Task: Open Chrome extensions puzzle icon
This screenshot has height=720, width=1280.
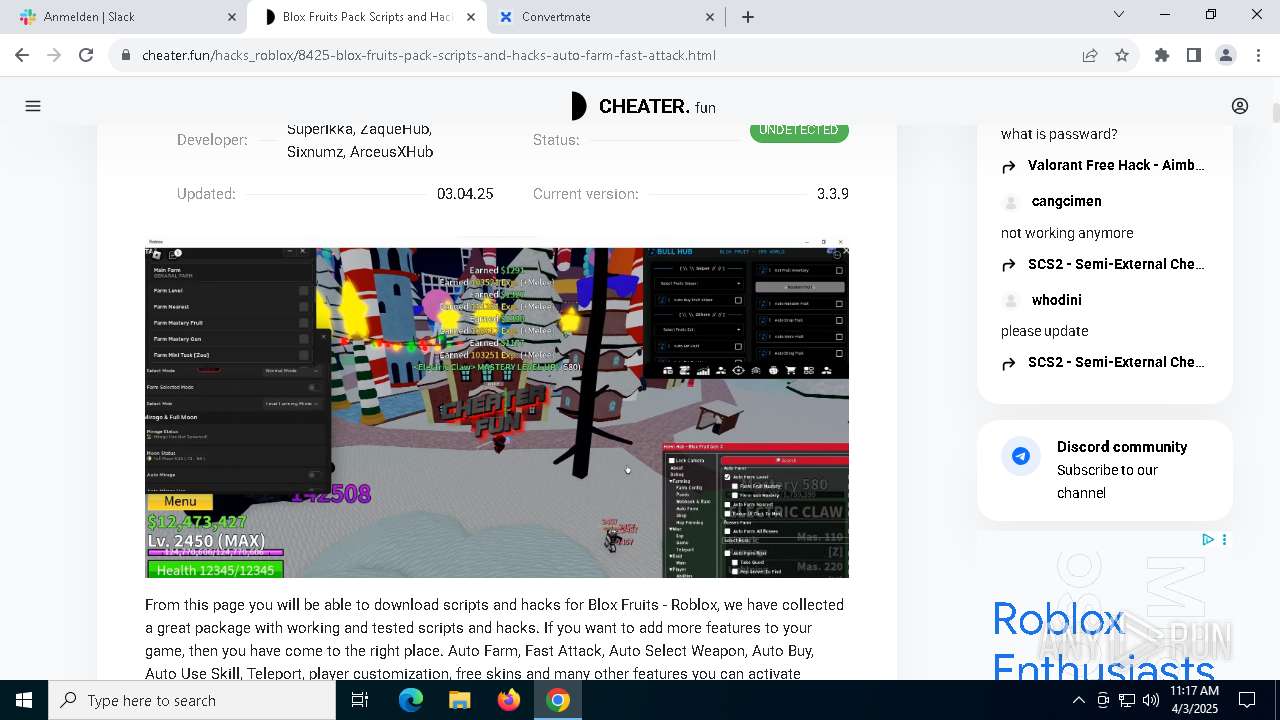Action: (x=1162, y=56)
